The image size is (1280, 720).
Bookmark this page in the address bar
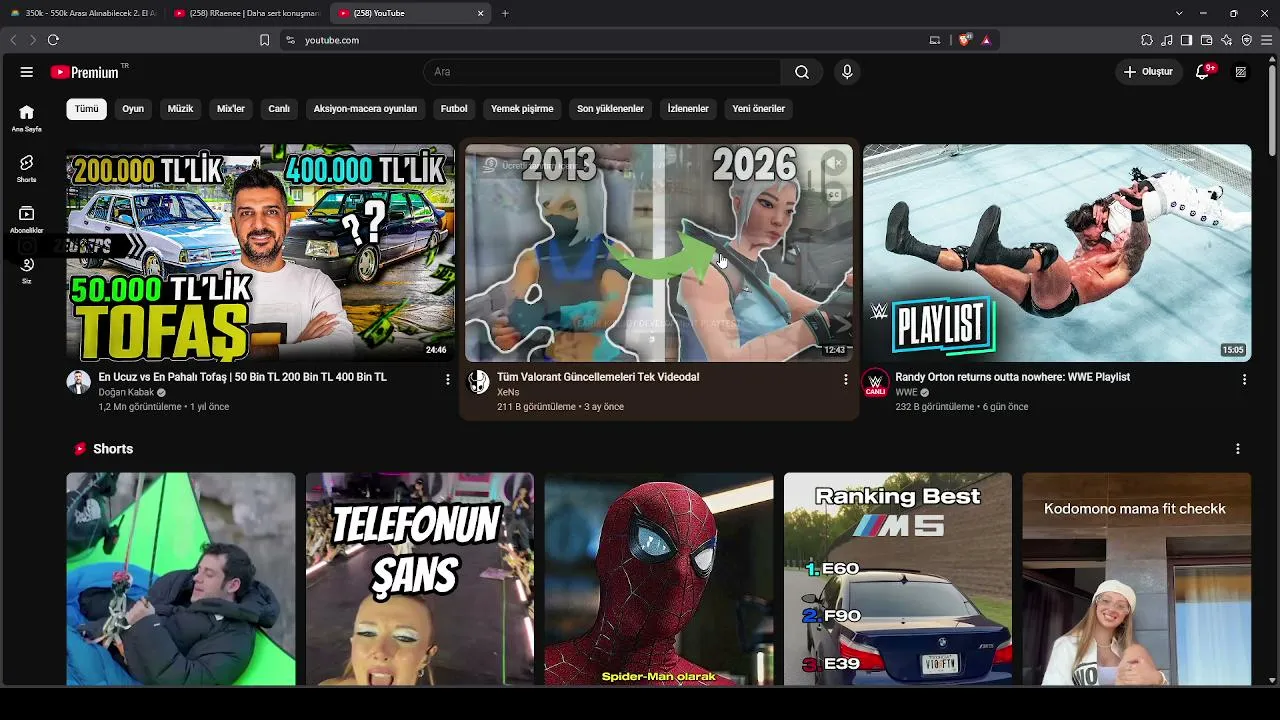264,40
